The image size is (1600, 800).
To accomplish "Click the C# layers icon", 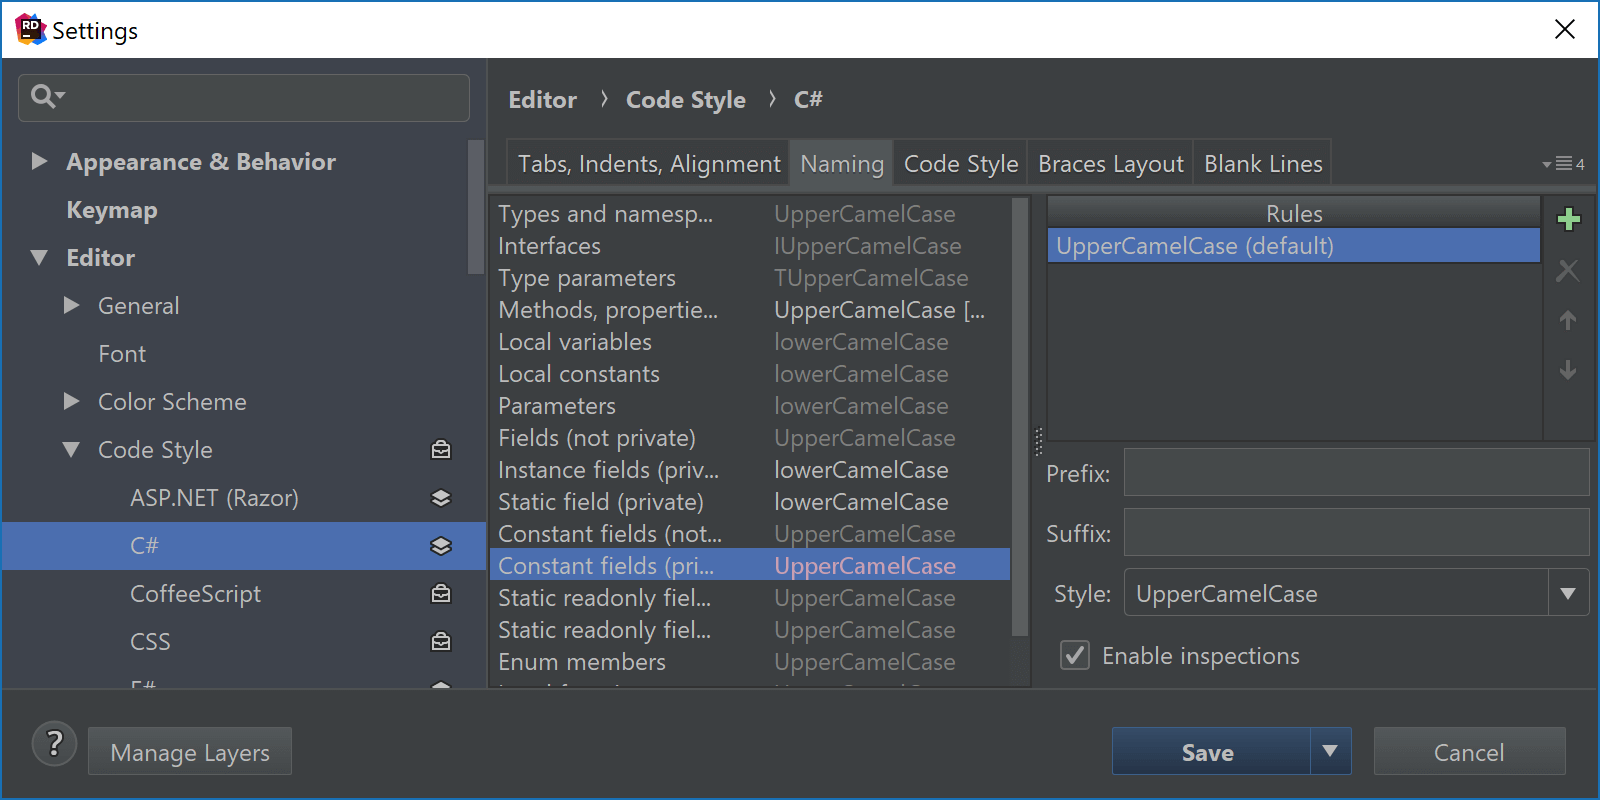I will point(441,546).
